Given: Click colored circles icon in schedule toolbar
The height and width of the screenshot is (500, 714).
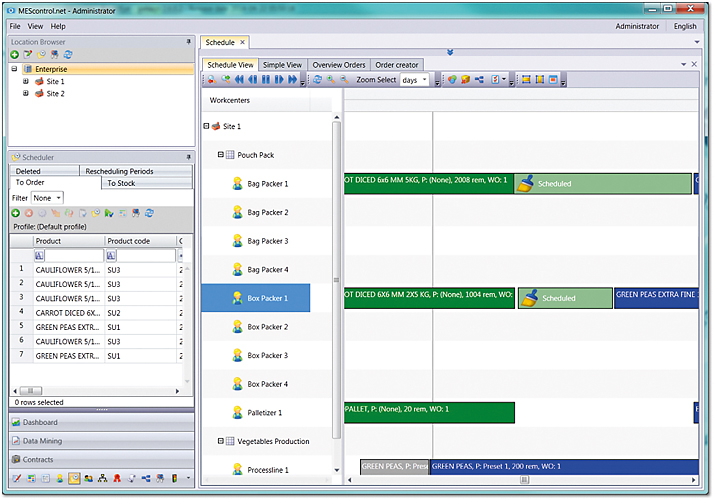Looking at the screenshot, I should 452,80.
